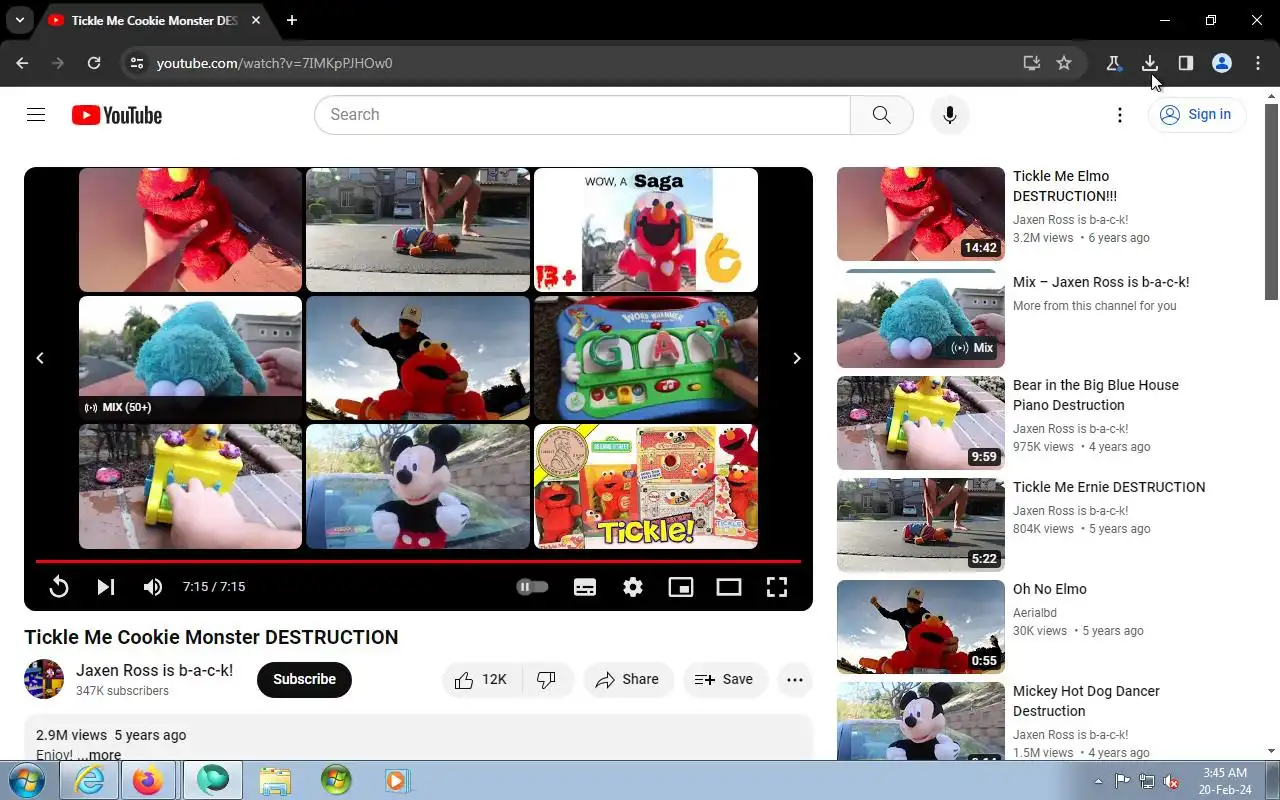
Task: Skip to the next video
Action: click(x=106, y=587)
